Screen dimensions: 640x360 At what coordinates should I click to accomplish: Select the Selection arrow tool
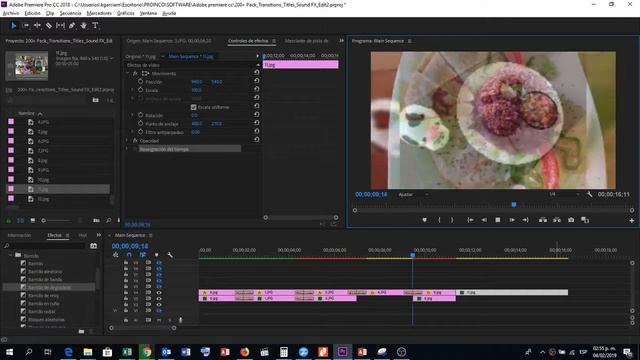coord(13,26)
